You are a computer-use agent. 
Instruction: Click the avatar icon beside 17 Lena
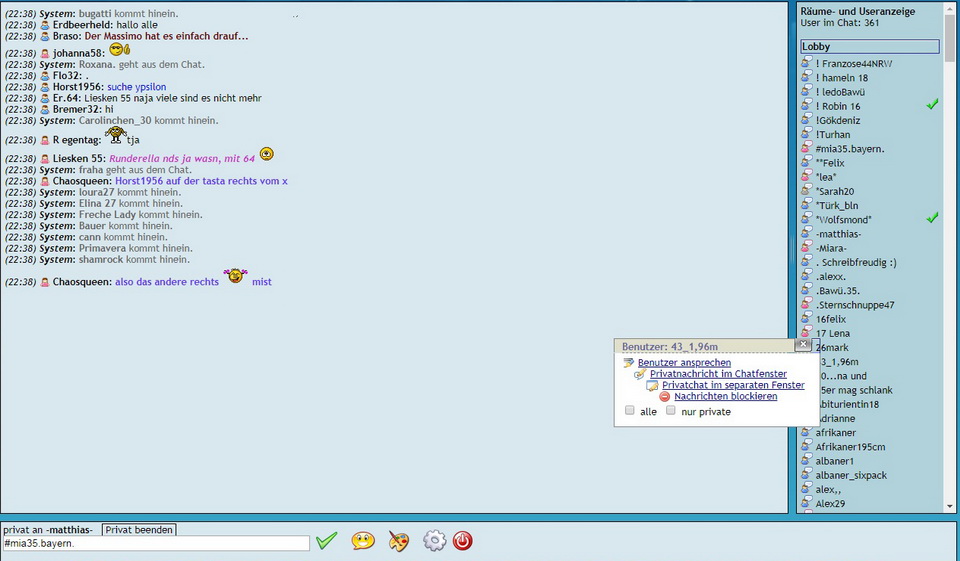coord(806,333)
